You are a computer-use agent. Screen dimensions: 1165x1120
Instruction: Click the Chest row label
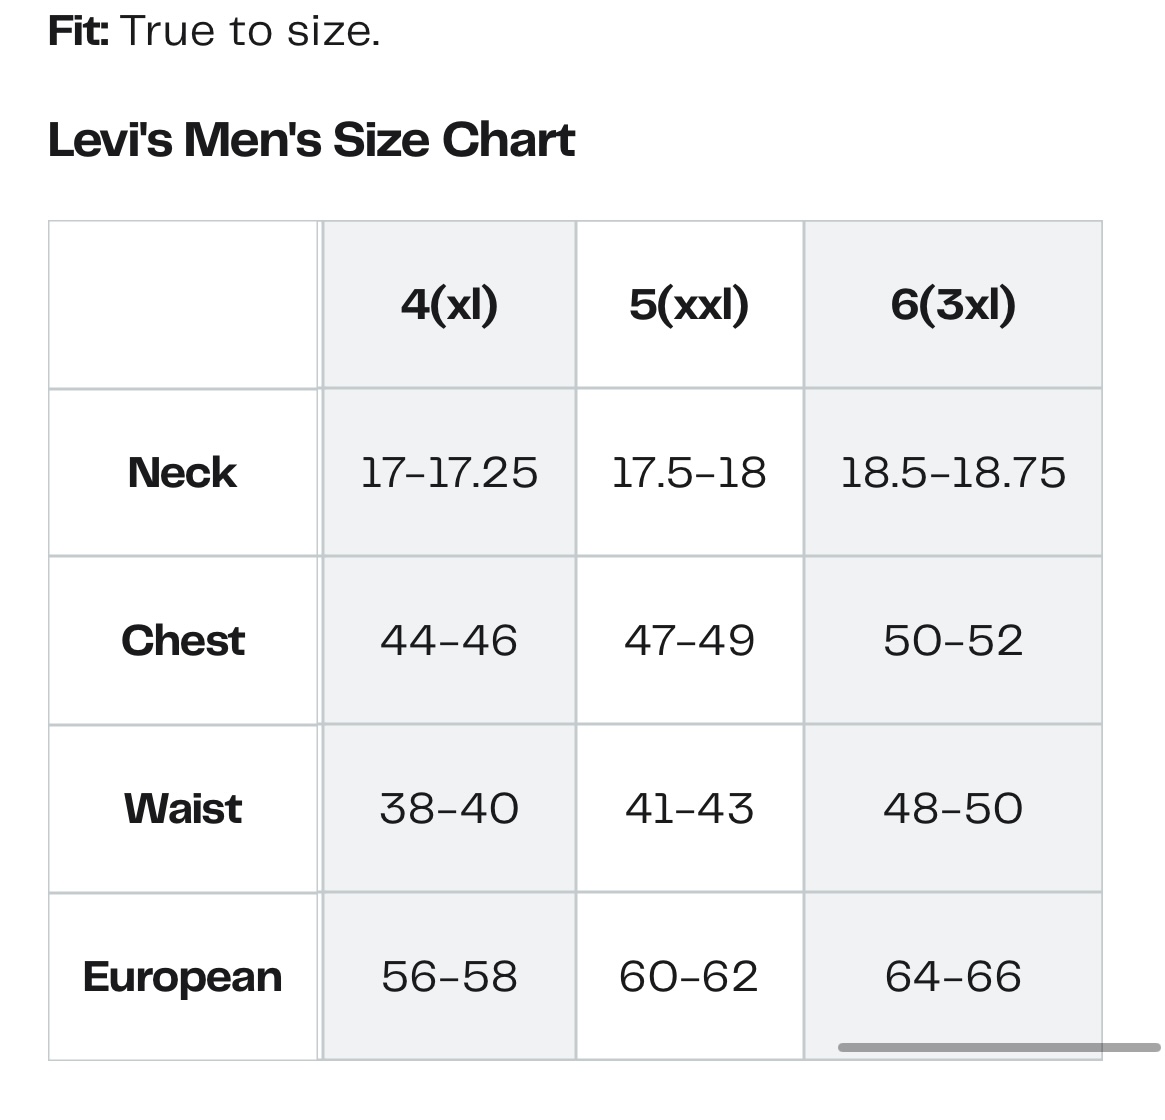tap(183, 641)
